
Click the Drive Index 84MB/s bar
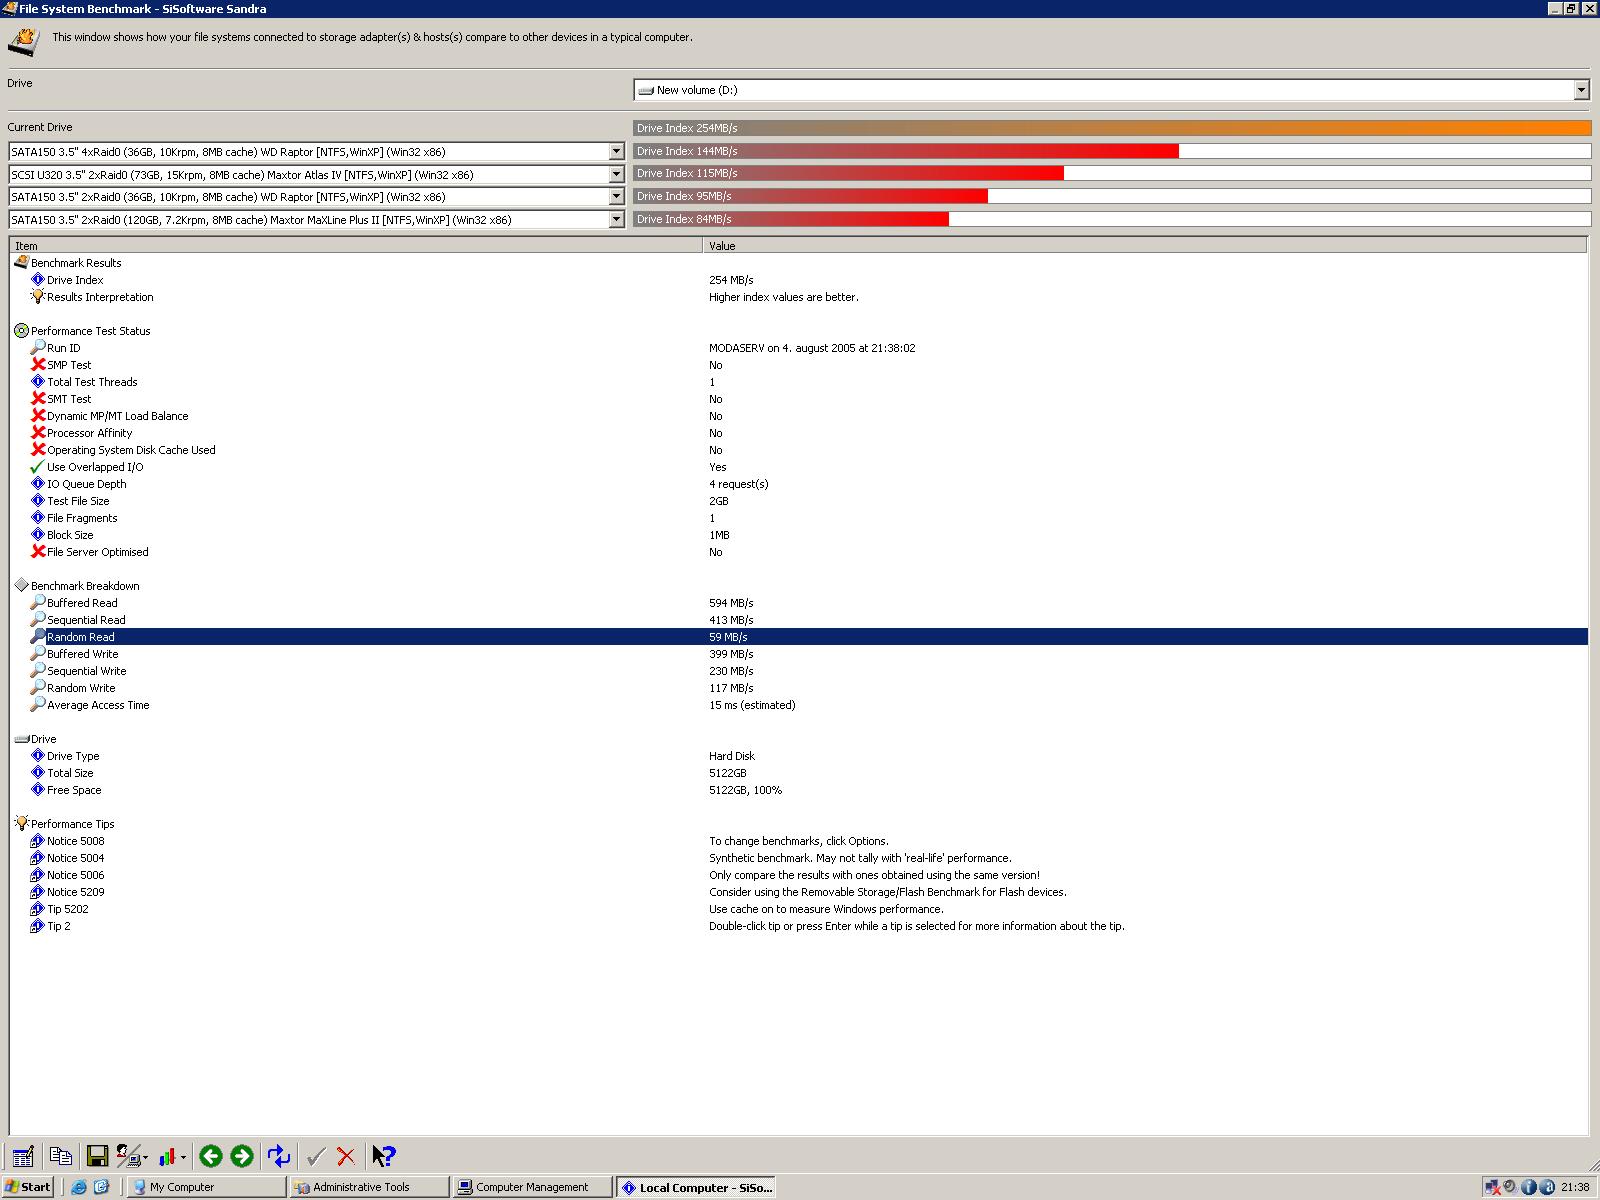[1112, 219]
